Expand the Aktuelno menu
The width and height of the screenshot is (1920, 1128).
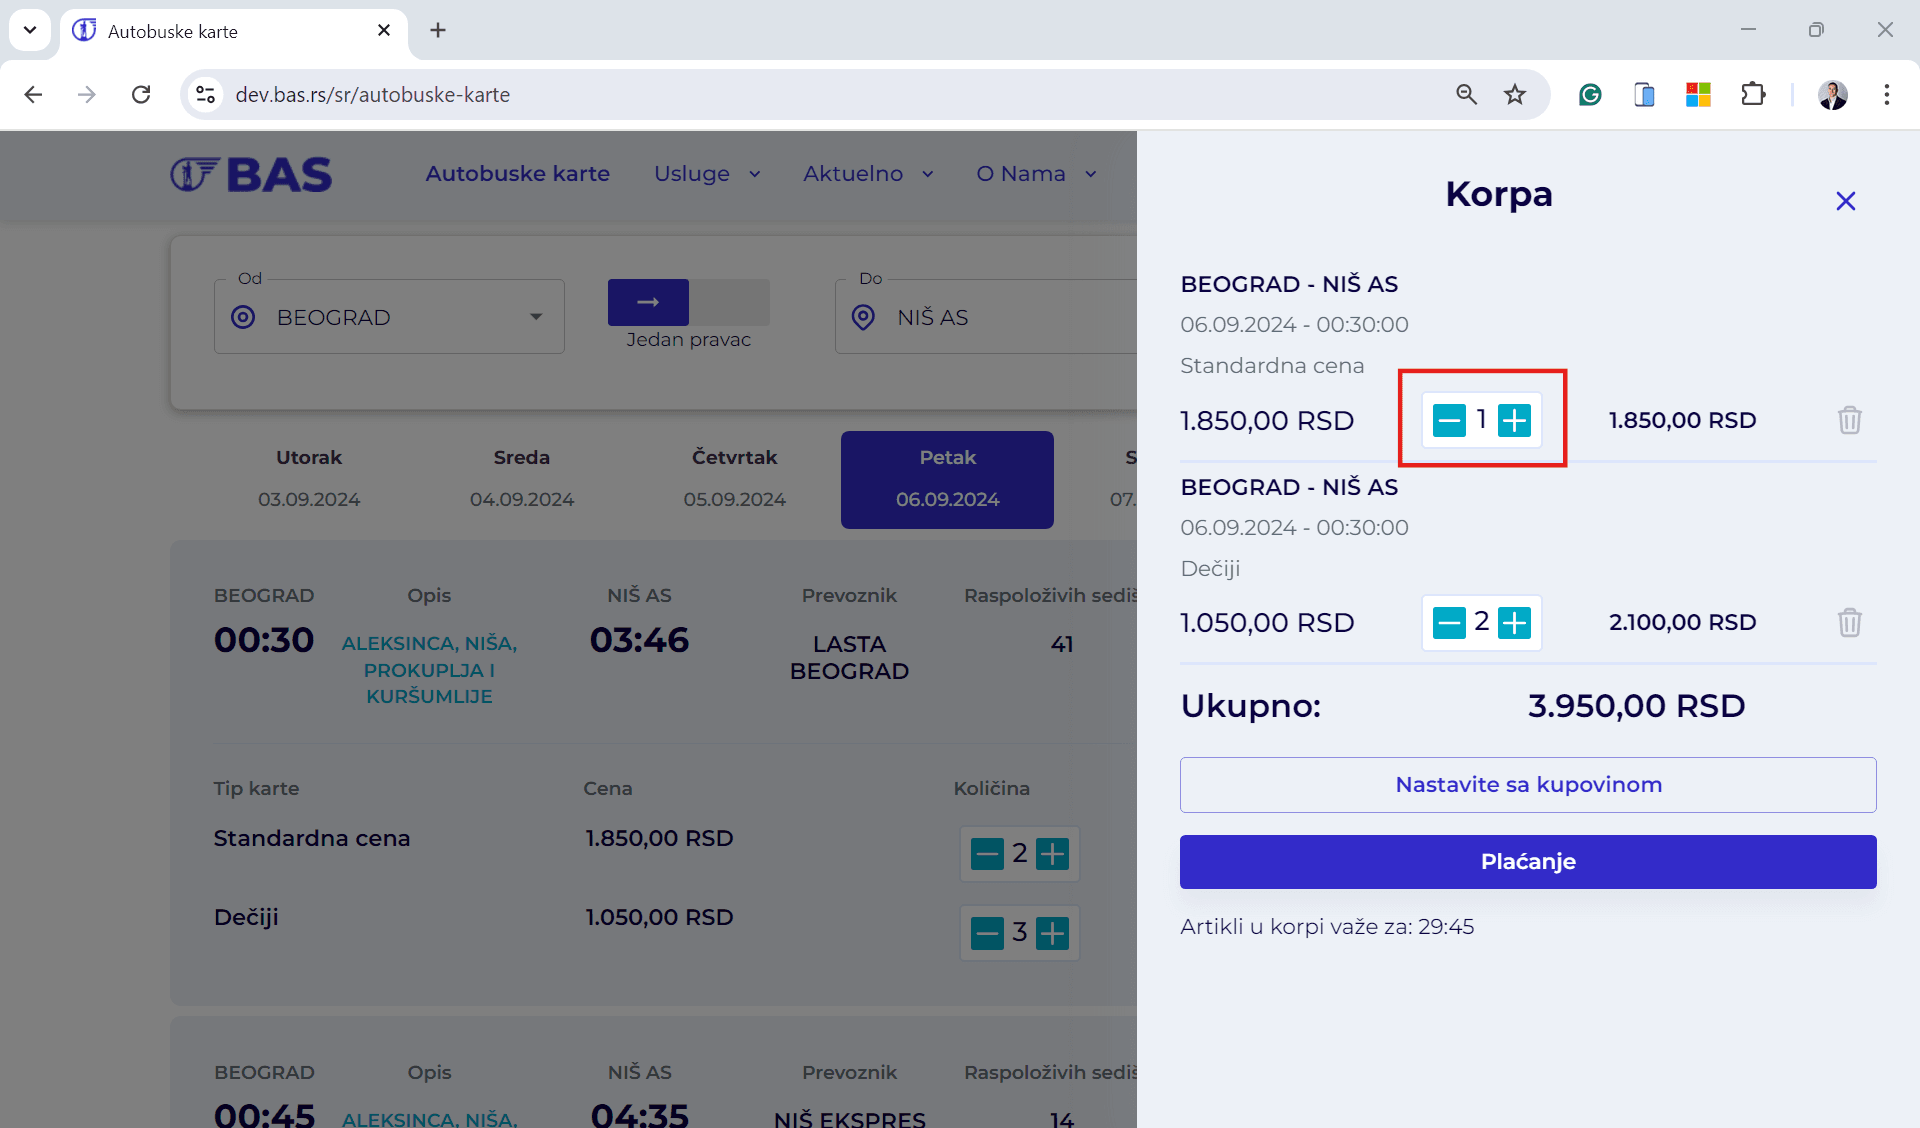coord(868,174)
